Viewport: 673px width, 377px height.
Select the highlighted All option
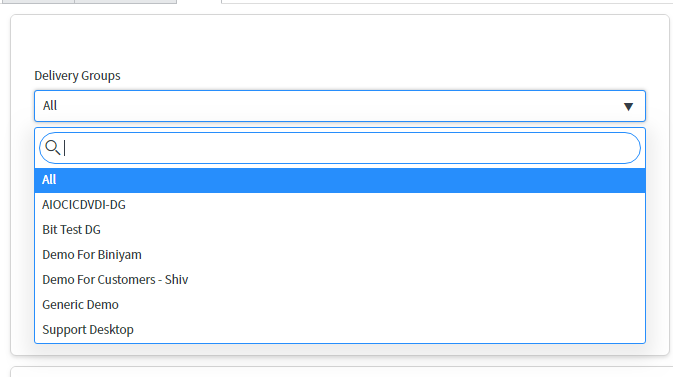pyautogui.click(x=340, y=180)
